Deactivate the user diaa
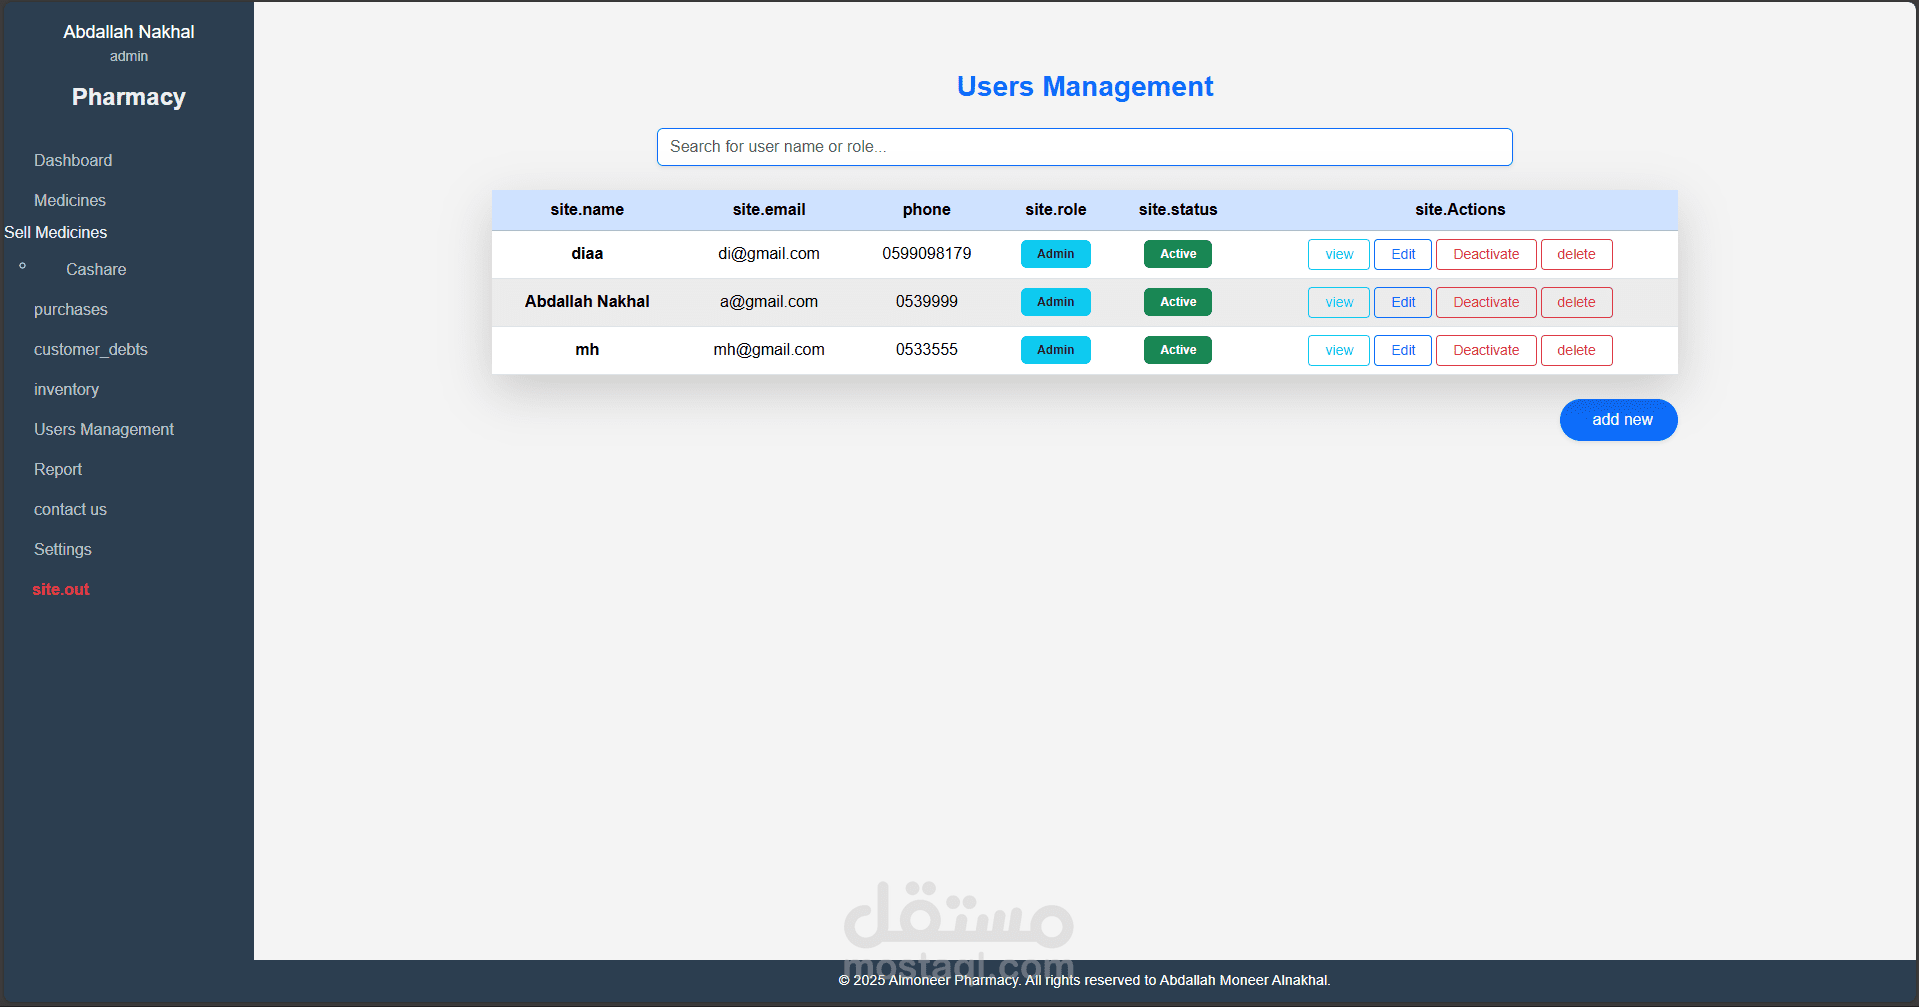Image resolution: width=1919 pixels, height=1007 pixels. pyautogui.click(x=1486, y=254)
